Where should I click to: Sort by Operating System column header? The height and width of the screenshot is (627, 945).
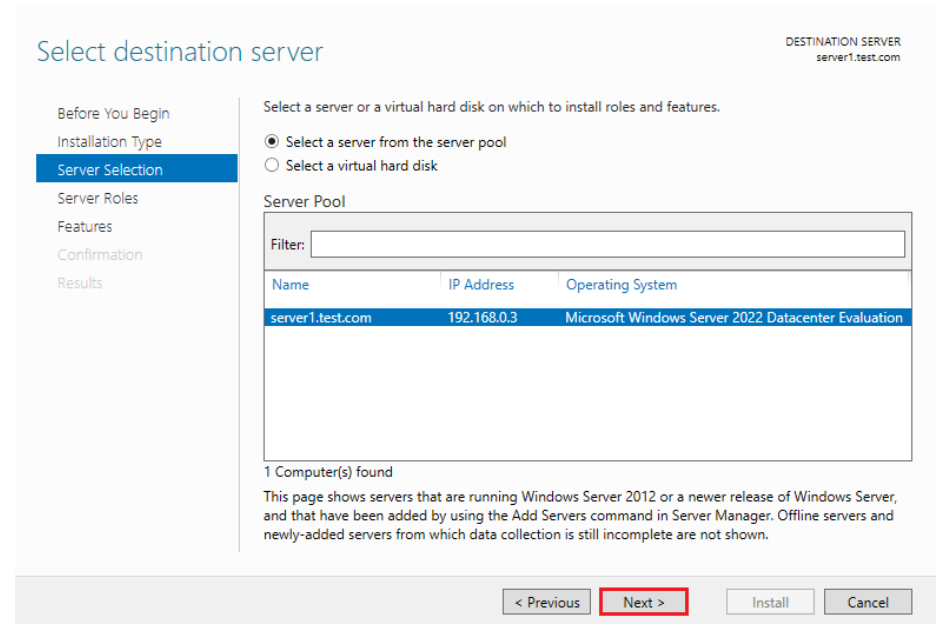621,285
